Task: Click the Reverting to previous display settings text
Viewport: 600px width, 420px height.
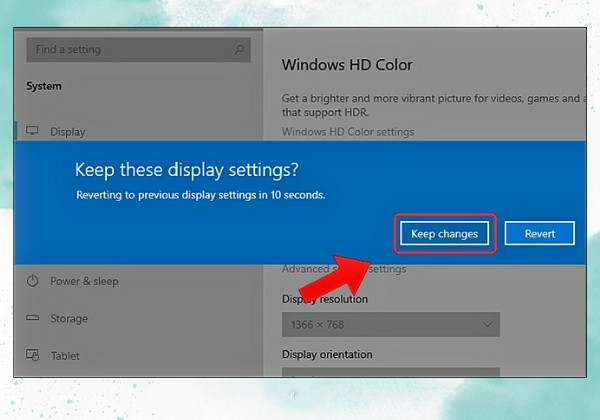Action: 201,195
